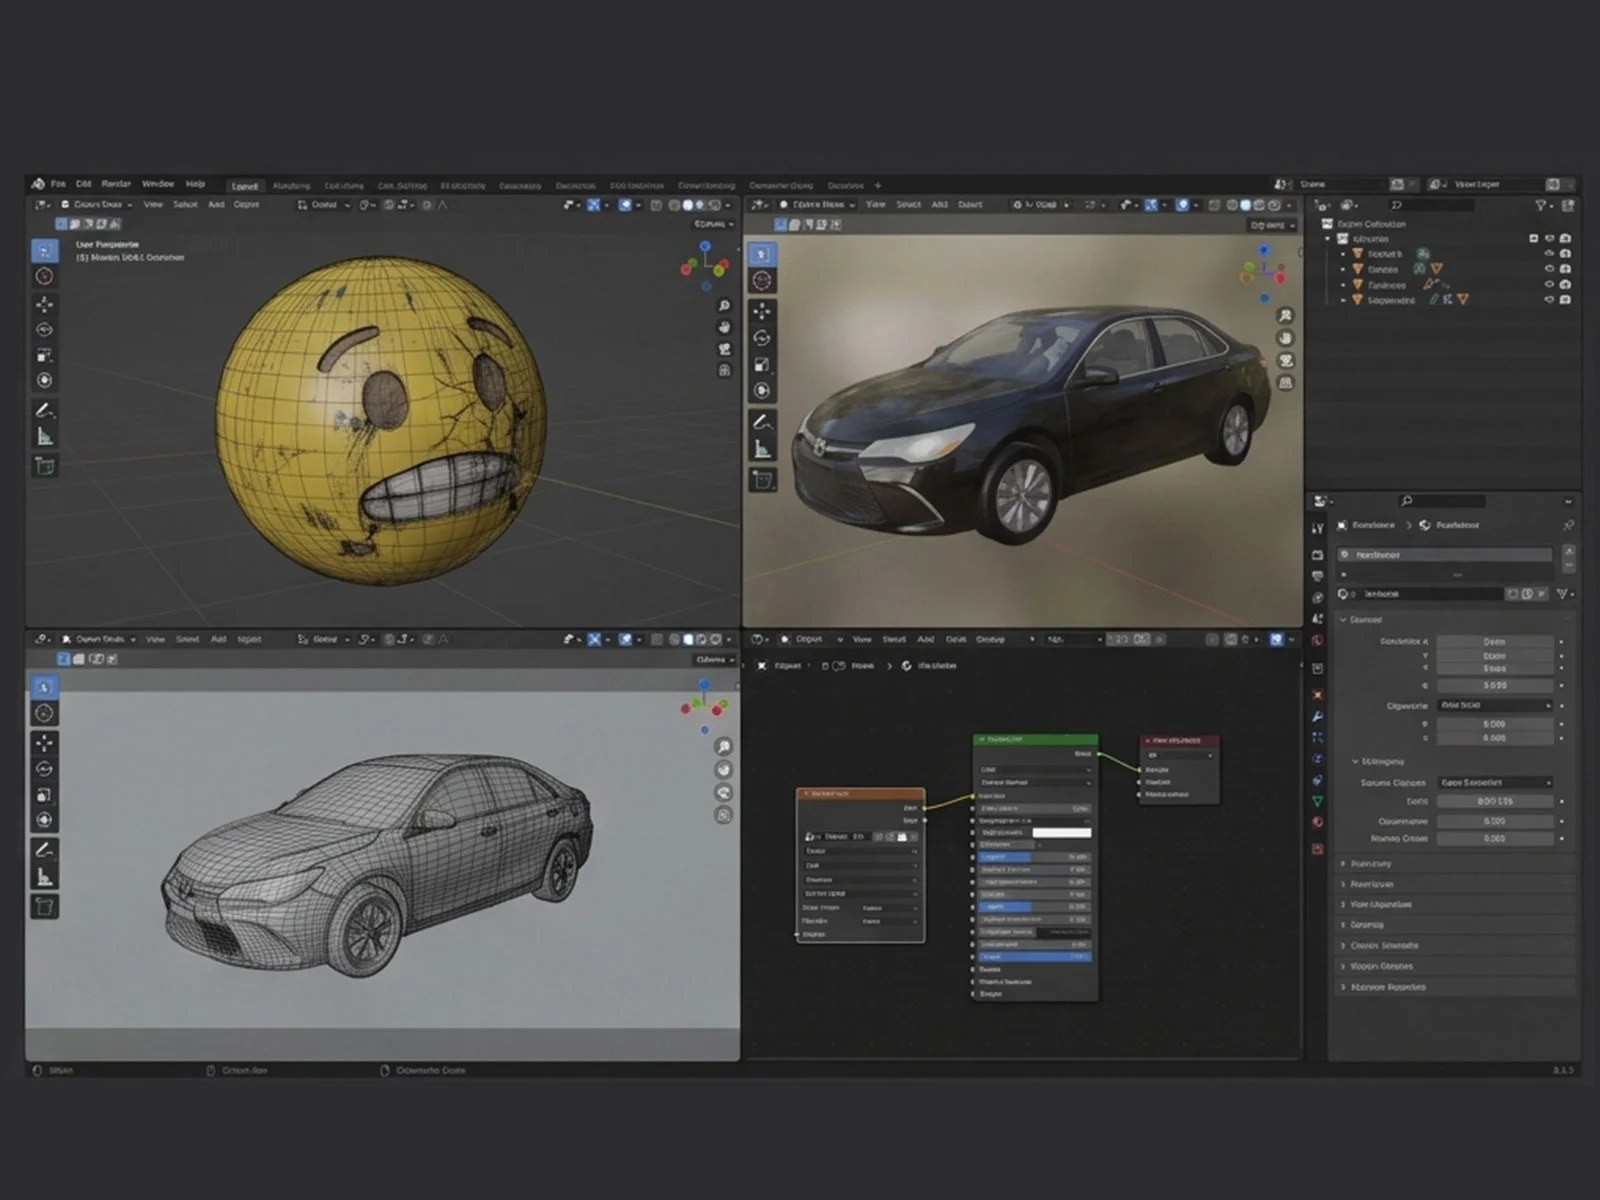1600x1200 pixels.
Task: Select the box-select tool in the emoji viewport
Action: click(45, 251)
